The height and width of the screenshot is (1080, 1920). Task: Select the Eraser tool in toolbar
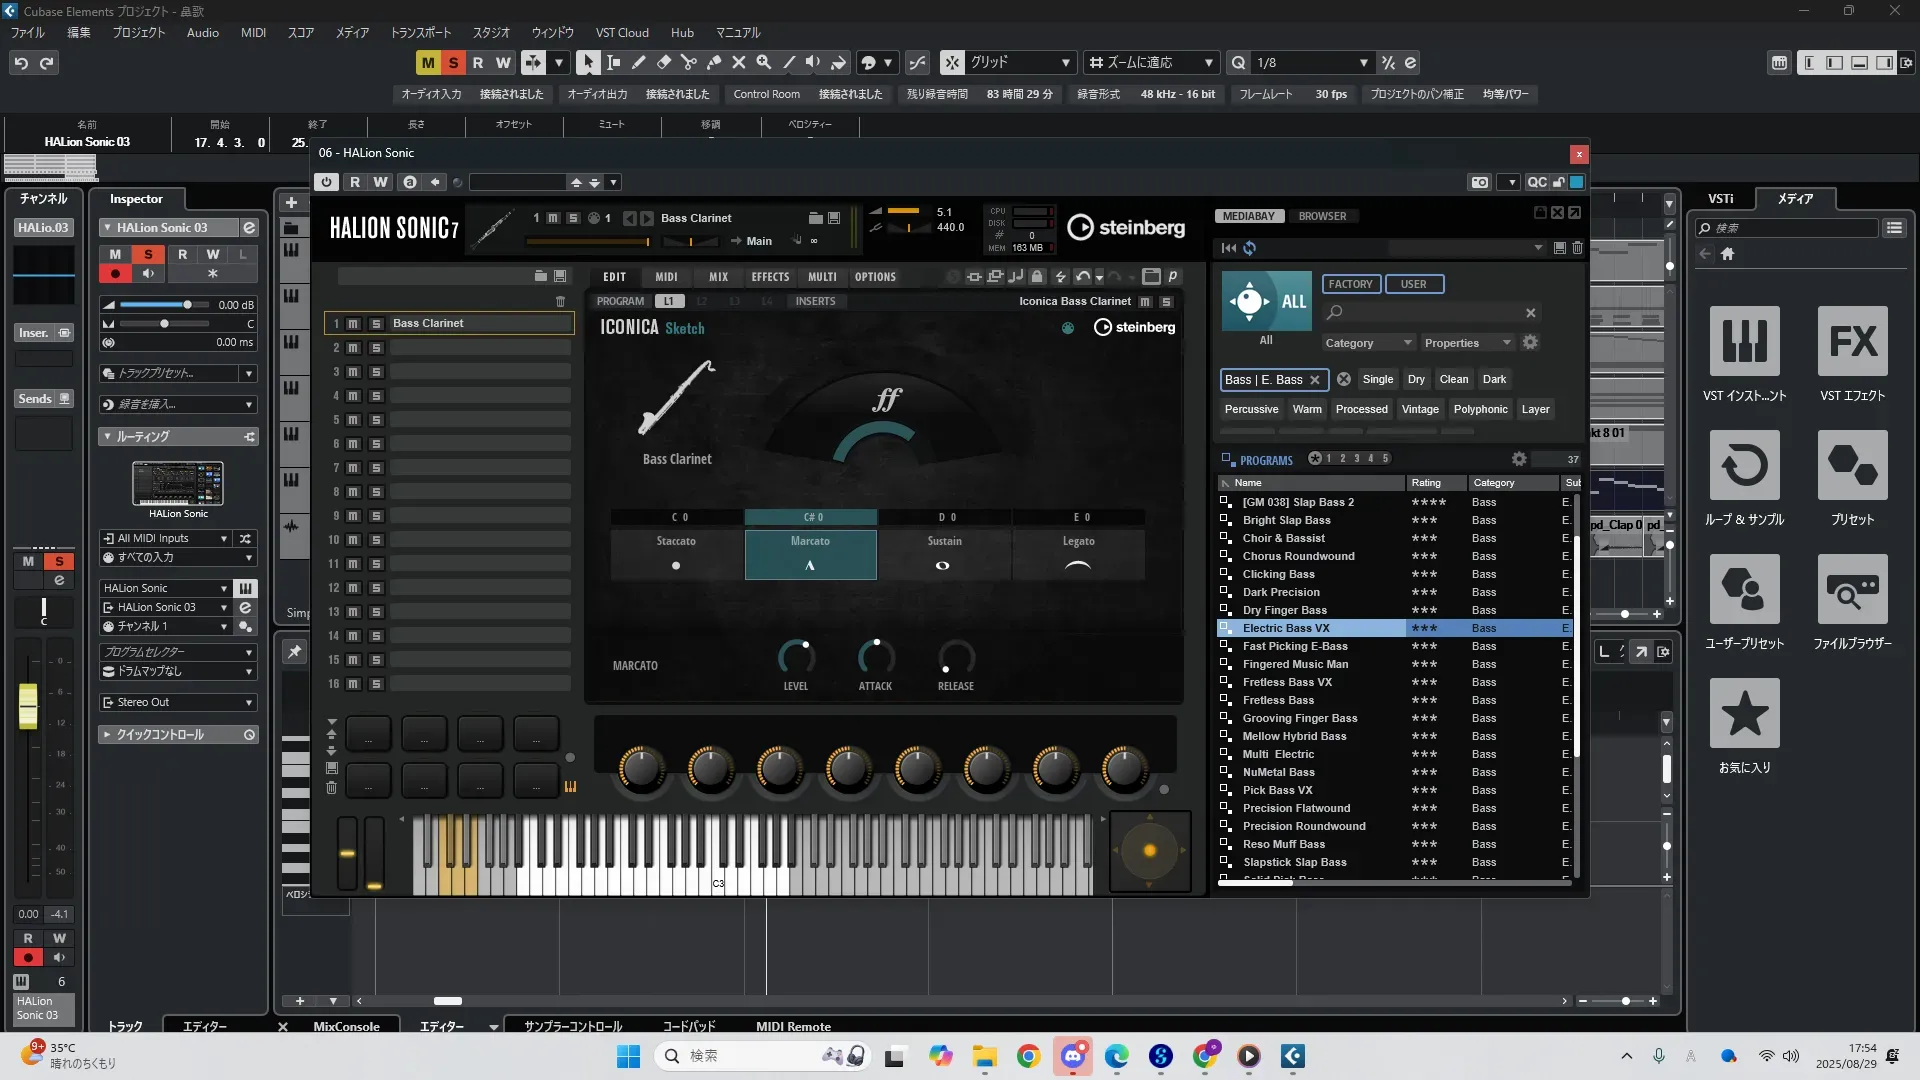coord(663,62)
